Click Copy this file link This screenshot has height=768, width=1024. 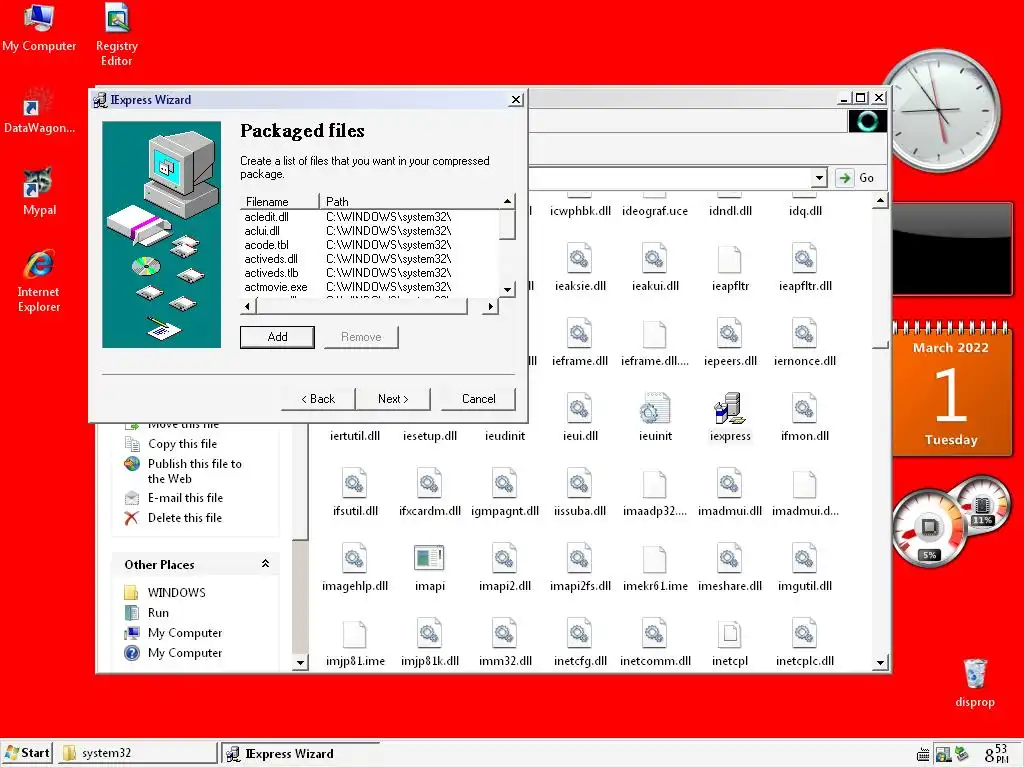(182, 444)
